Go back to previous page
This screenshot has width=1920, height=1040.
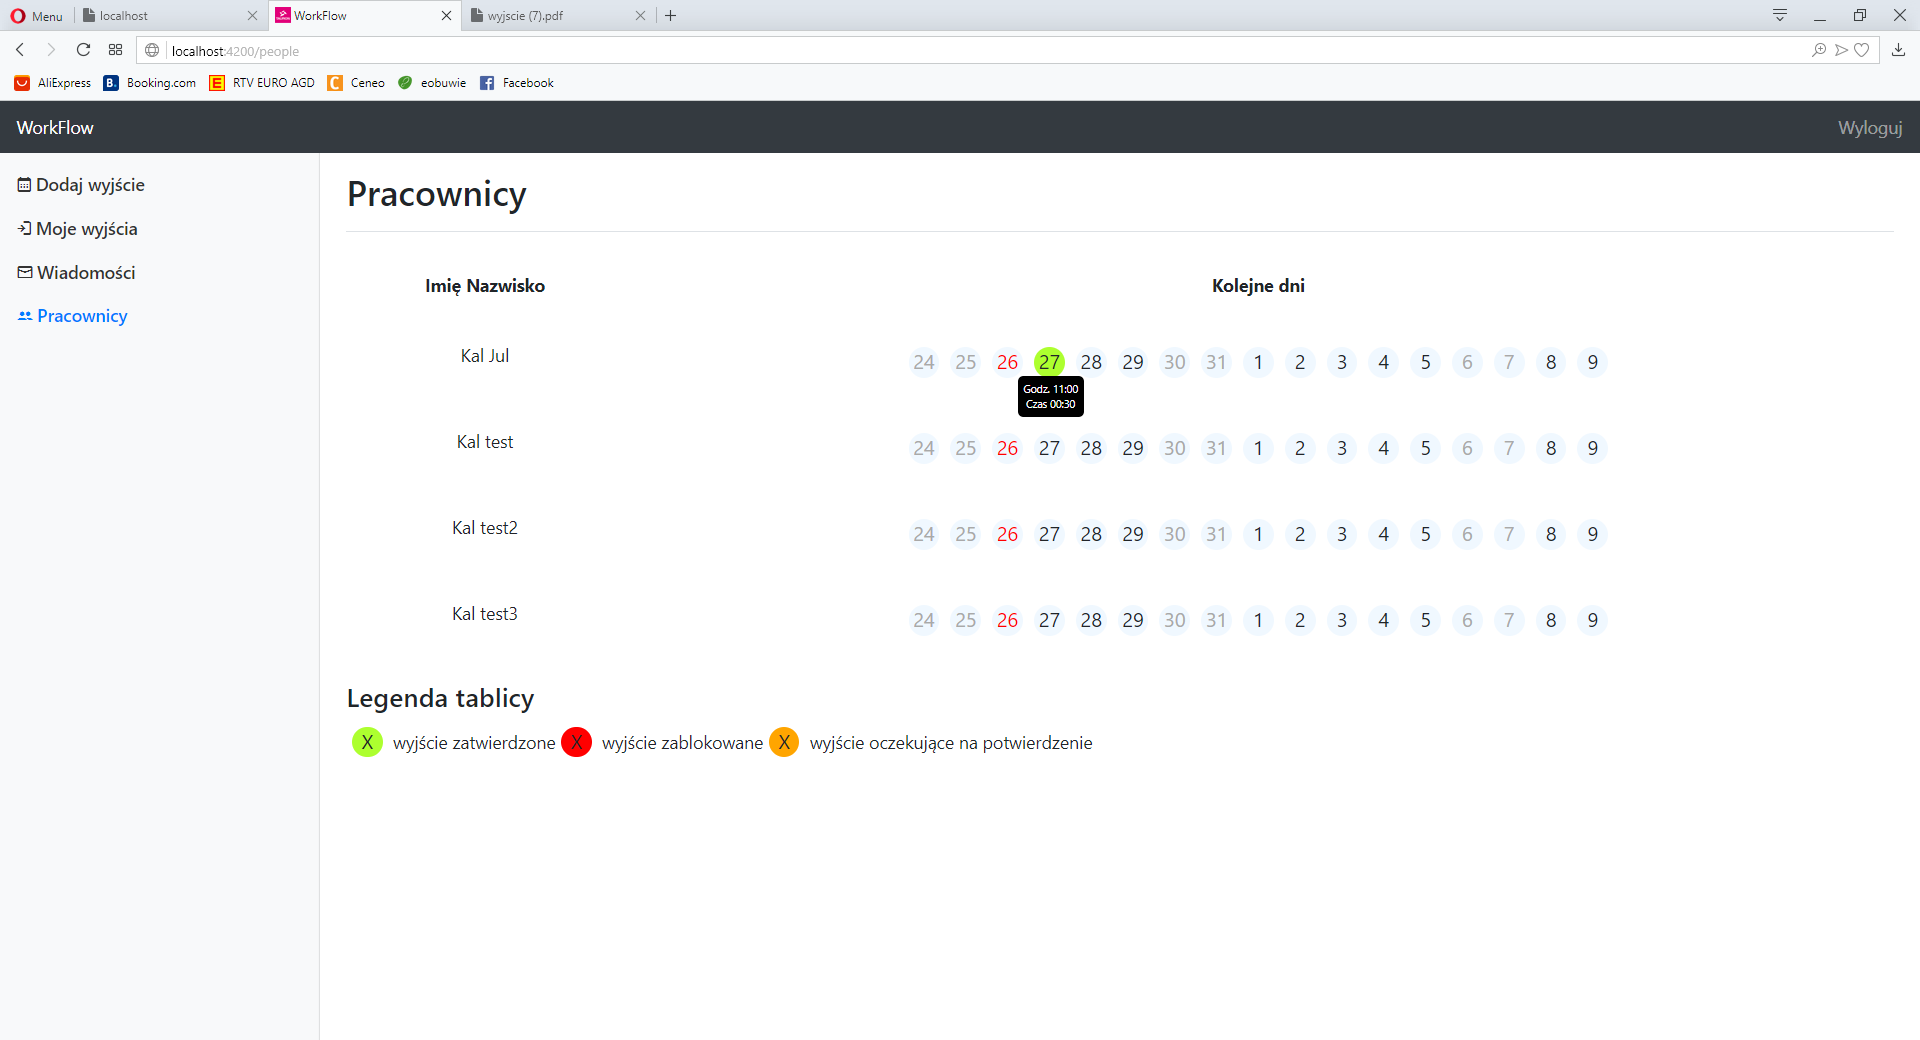pyautogui.click(x=20, y=50)
